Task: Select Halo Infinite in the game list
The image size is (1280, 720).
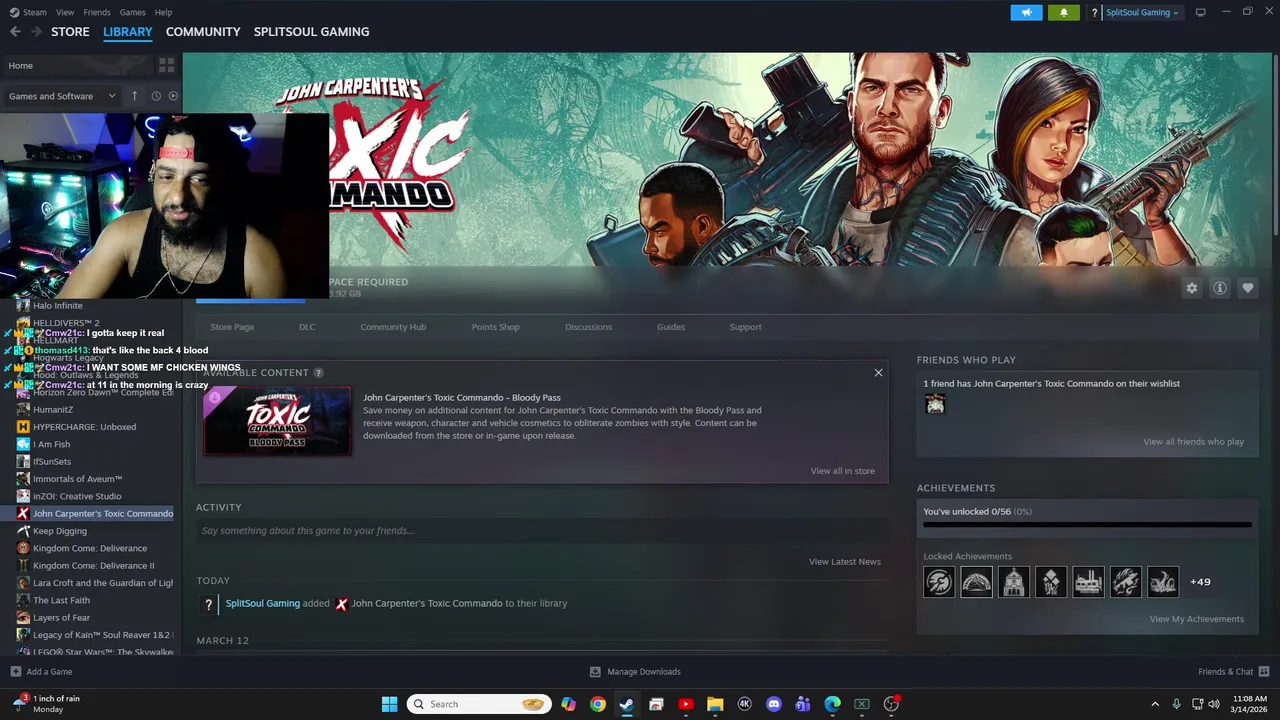Action: pos(58,306)
